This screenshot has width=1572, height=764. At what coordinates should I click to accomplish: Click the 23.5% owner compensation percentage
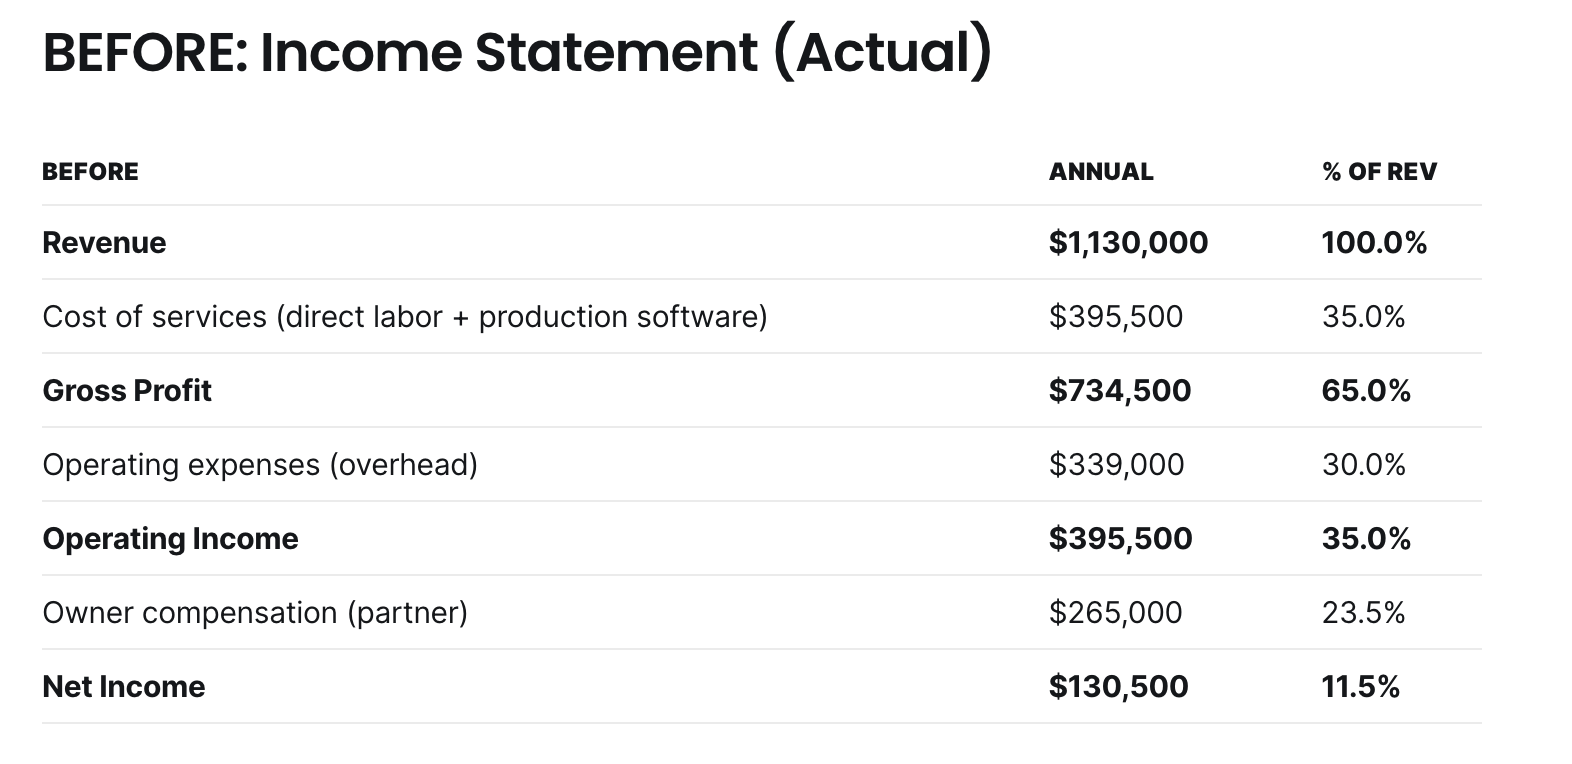point(1363,613)
